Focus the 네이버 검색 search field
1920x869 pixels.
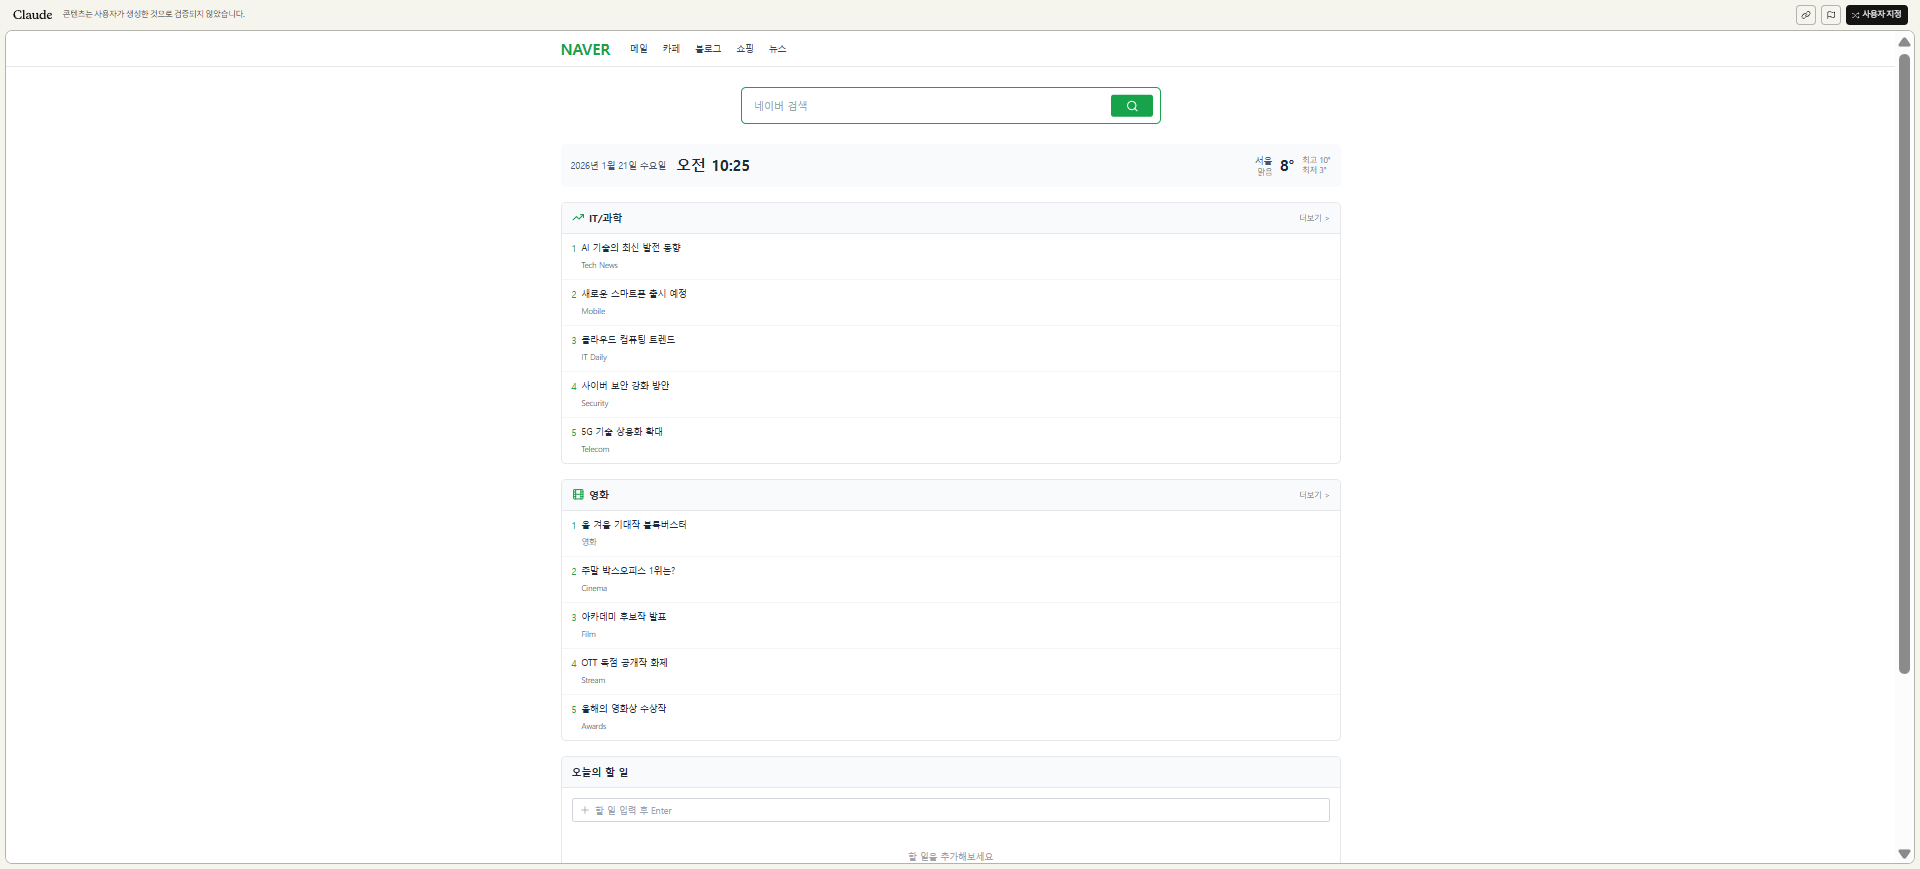pyautogui.click(x=926, y=106)
